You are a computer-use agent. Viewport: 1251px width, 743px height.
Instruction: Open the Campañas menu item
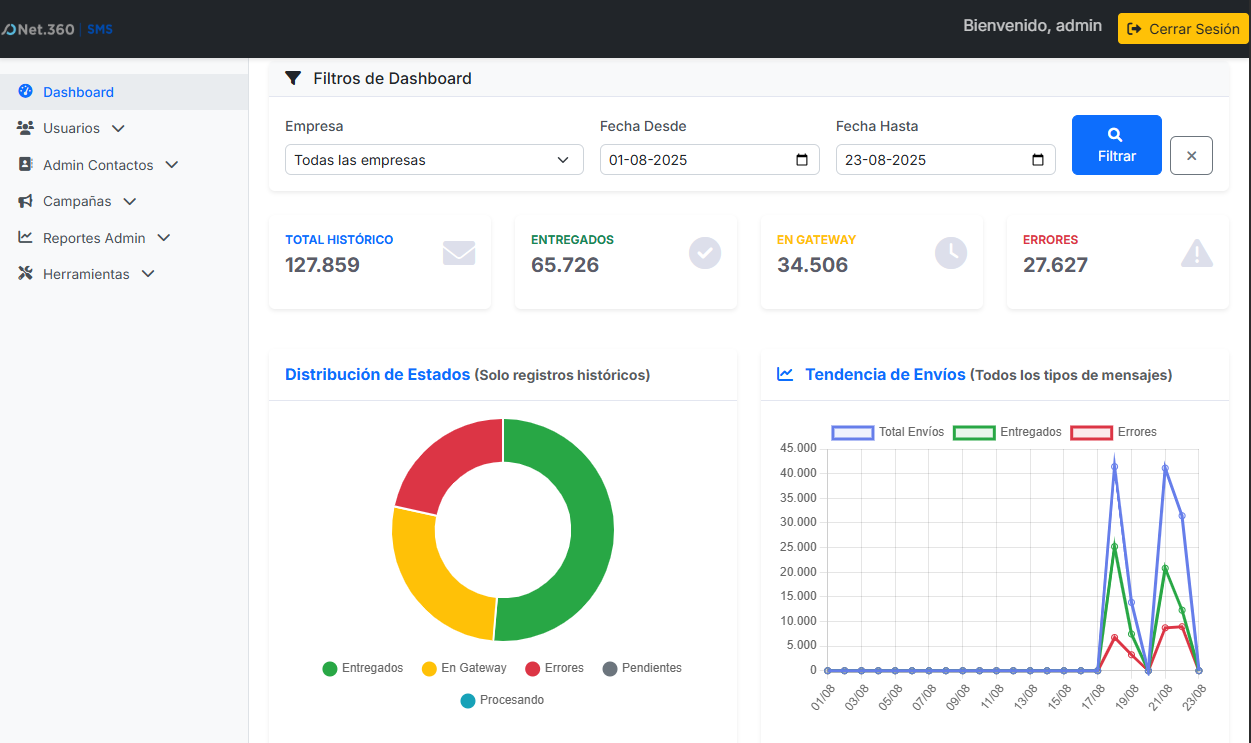pos(77,201)
